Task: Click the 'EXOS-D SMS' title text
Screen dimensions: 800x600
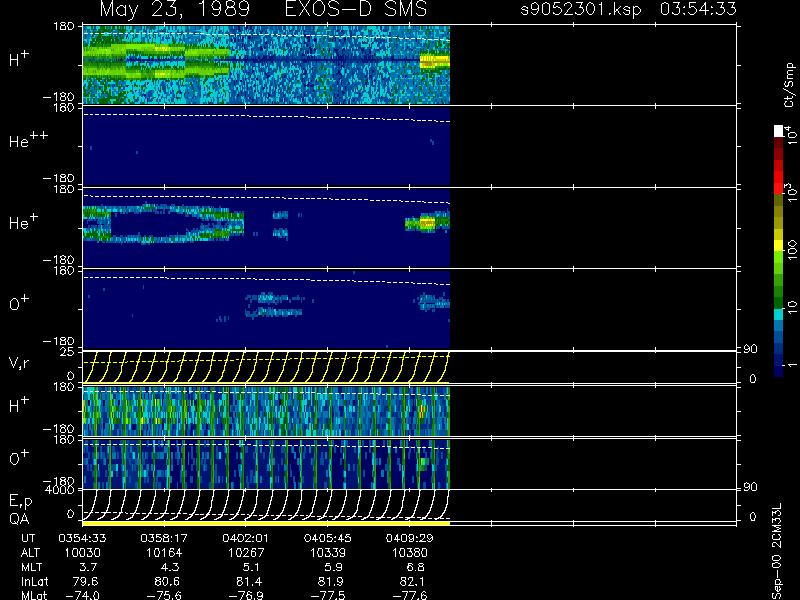Action: pyautogui.click(x=356, y=9)
